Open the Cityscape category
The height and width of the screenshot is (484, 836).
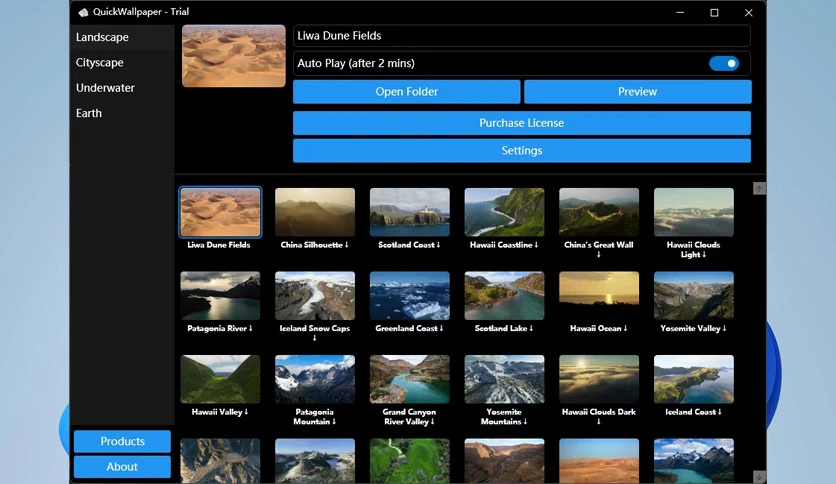point(122,62)
